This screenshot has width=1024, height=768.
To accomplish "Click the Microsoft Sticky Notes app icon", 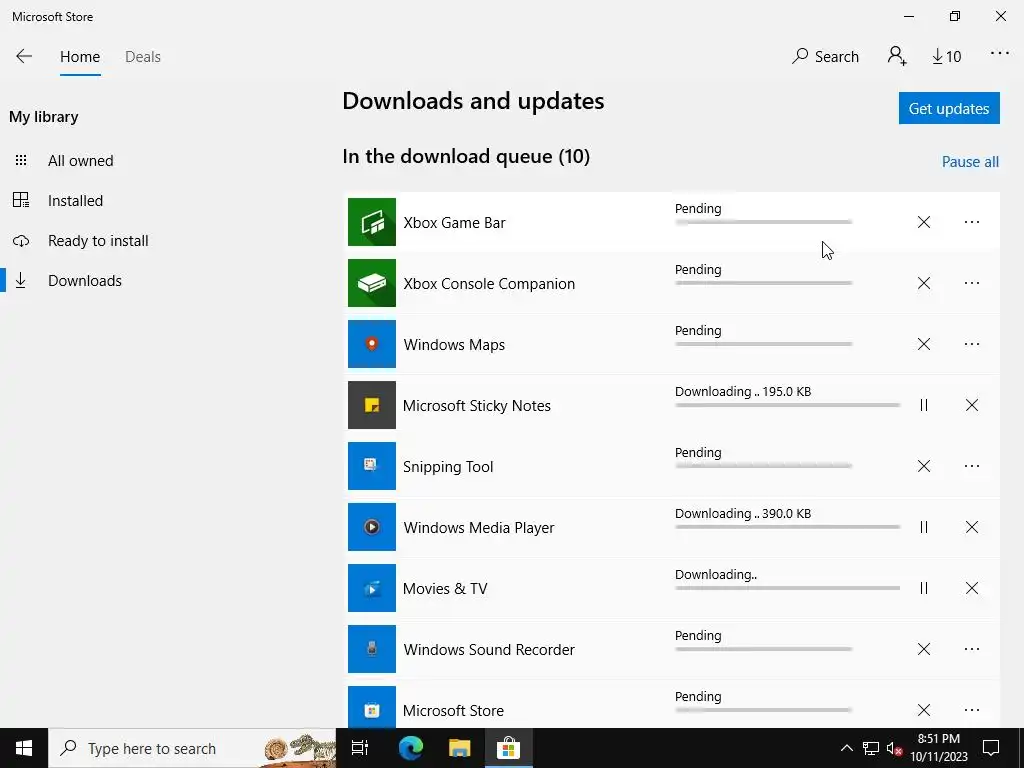I will coord(372,405).
